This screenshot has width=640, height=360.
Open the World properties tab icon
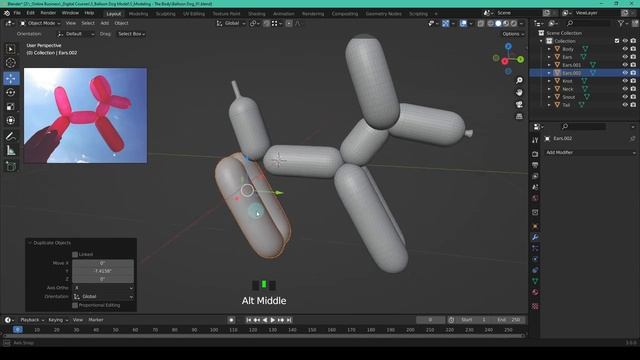tap(535, 198)
